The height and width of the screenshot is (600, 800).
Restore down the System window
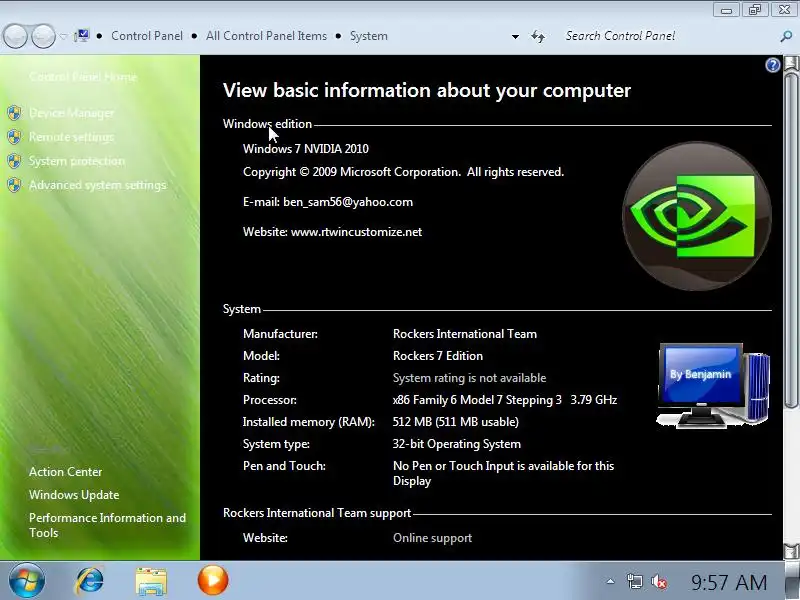coord(755,10)
